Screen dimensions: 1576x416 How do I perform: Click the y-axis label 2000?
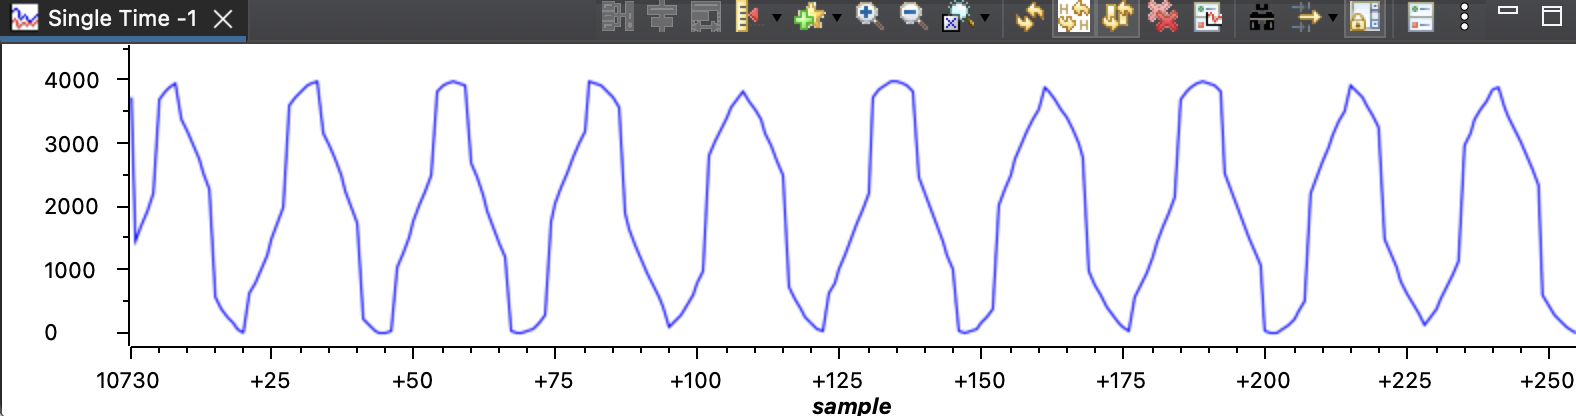(x=72, y=206)
